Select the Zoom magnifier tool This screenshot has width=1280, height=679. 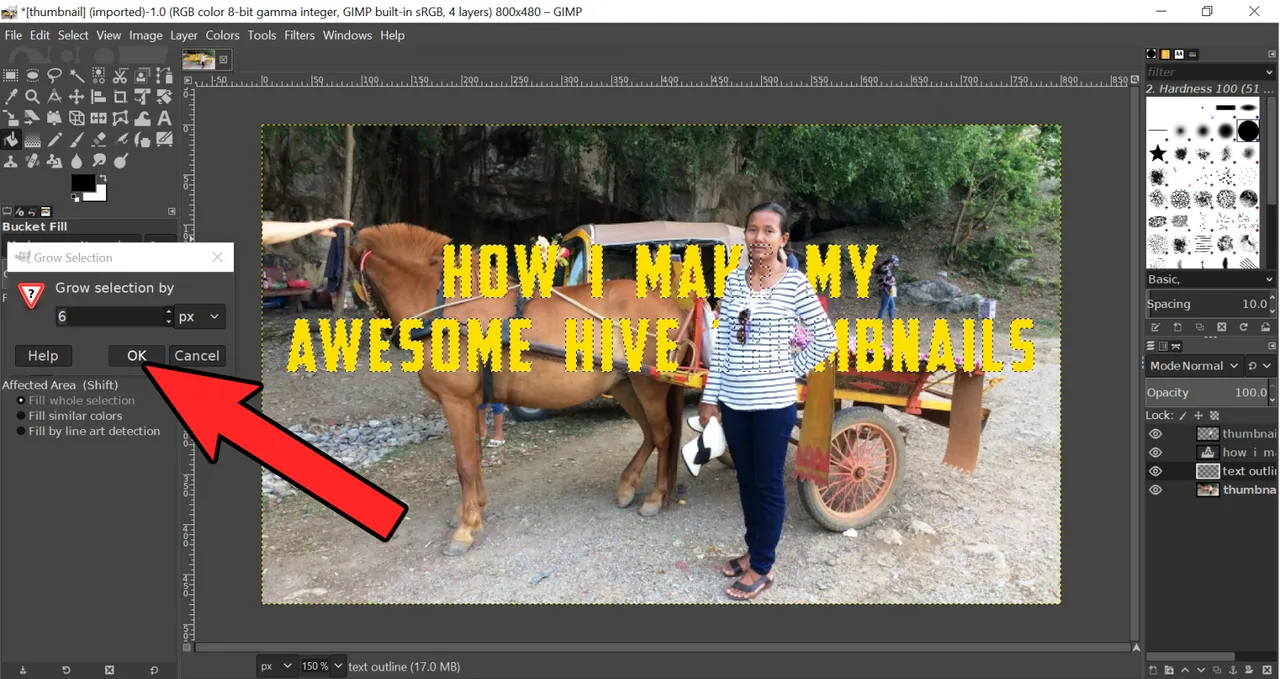pos(32,97)
